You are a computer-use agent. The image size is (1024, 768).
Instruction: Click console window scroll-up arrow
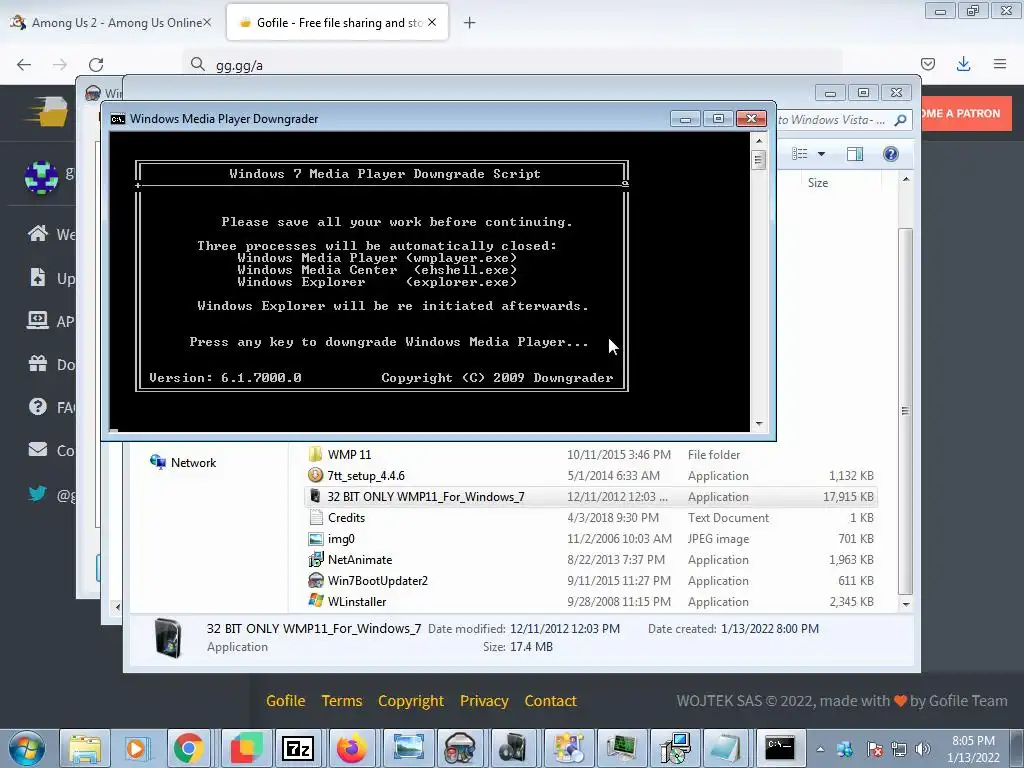point(759,140)
